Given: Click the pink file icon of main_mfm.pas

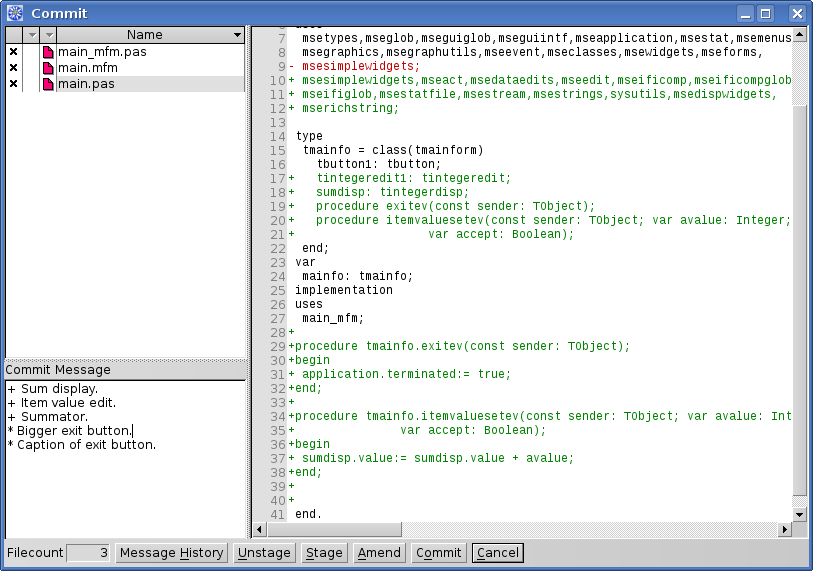Looking at the screenshot, I should 48,52.
